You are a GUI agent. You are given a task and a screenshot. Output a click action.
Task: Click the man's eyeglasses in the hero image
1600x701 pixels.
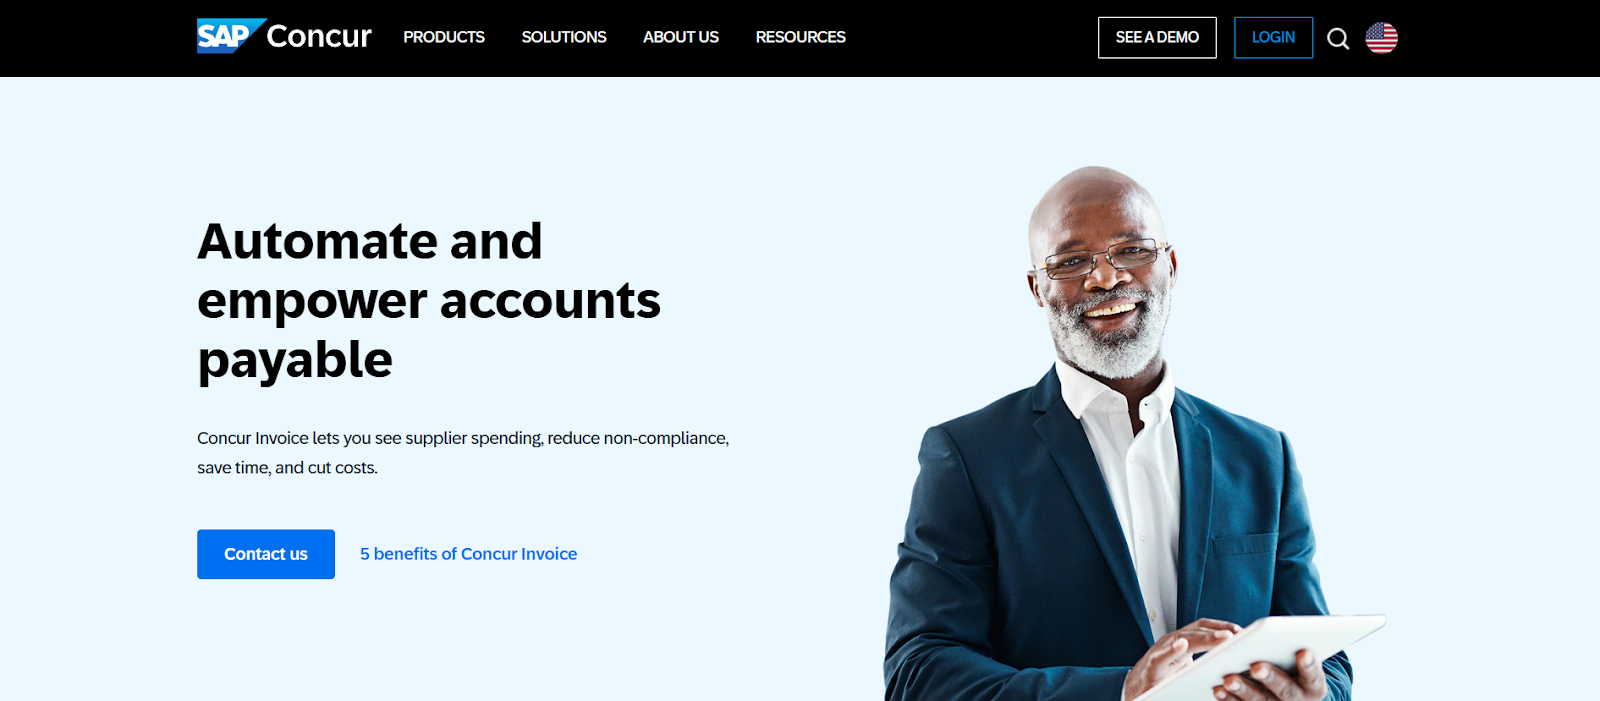coord(1102,258)
